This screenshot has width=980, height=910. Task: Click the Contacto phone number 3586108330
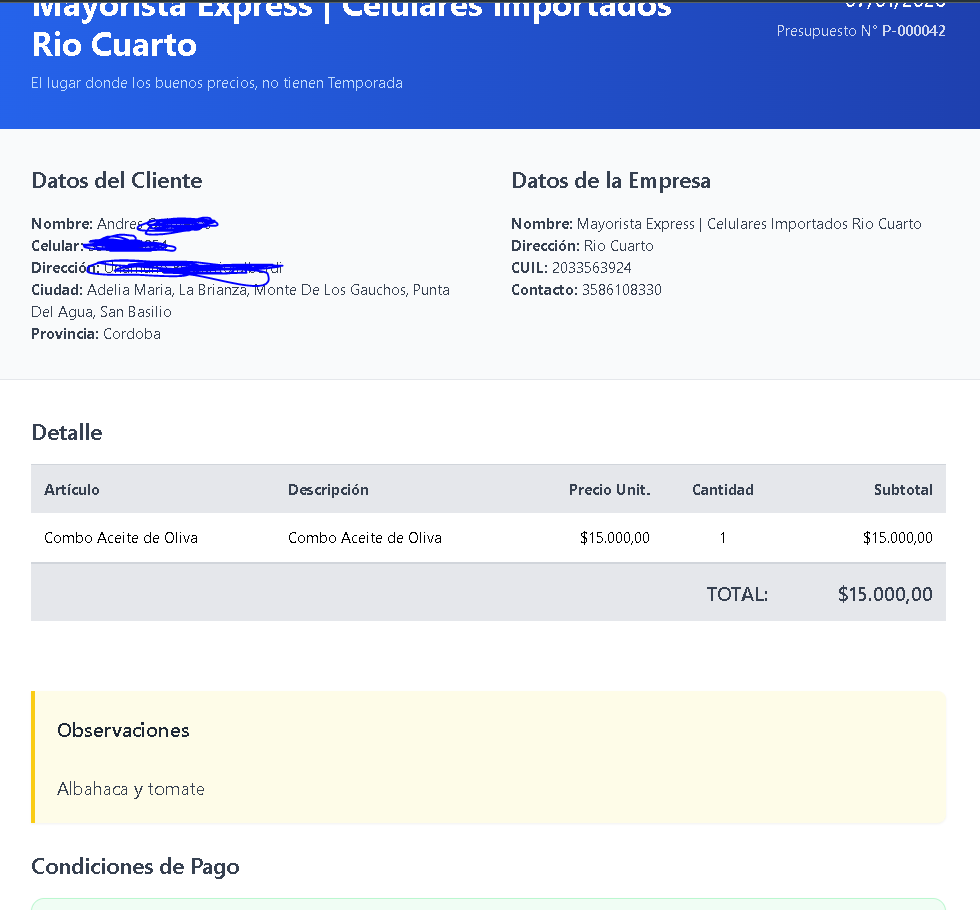pos(621,290)
